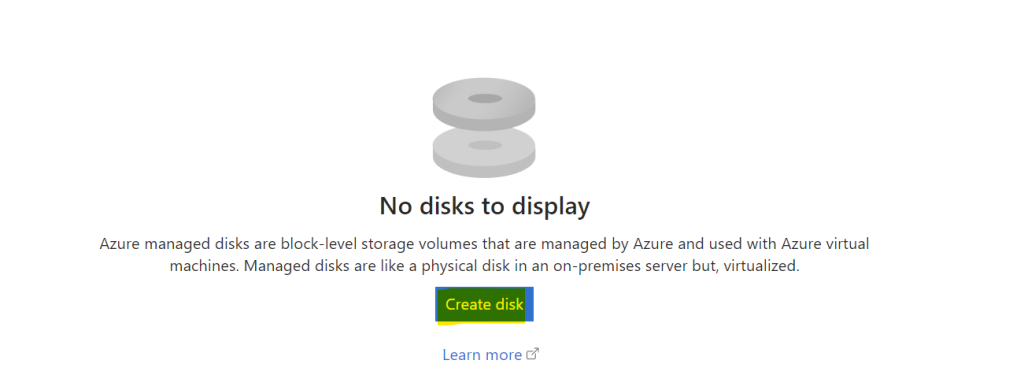The image size is (1024, 390).
Task: Click the hole of the upper disk graphic
Action: (x=485, y=99)
